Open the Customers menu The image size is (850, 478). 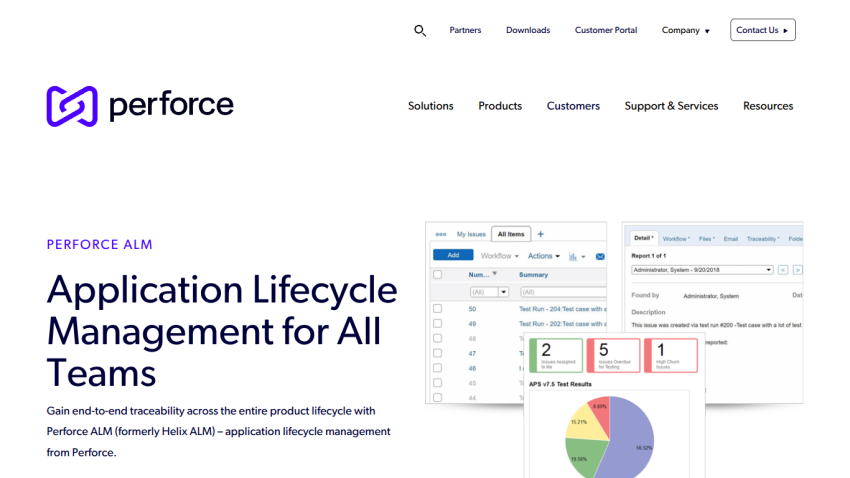[573, 106]
